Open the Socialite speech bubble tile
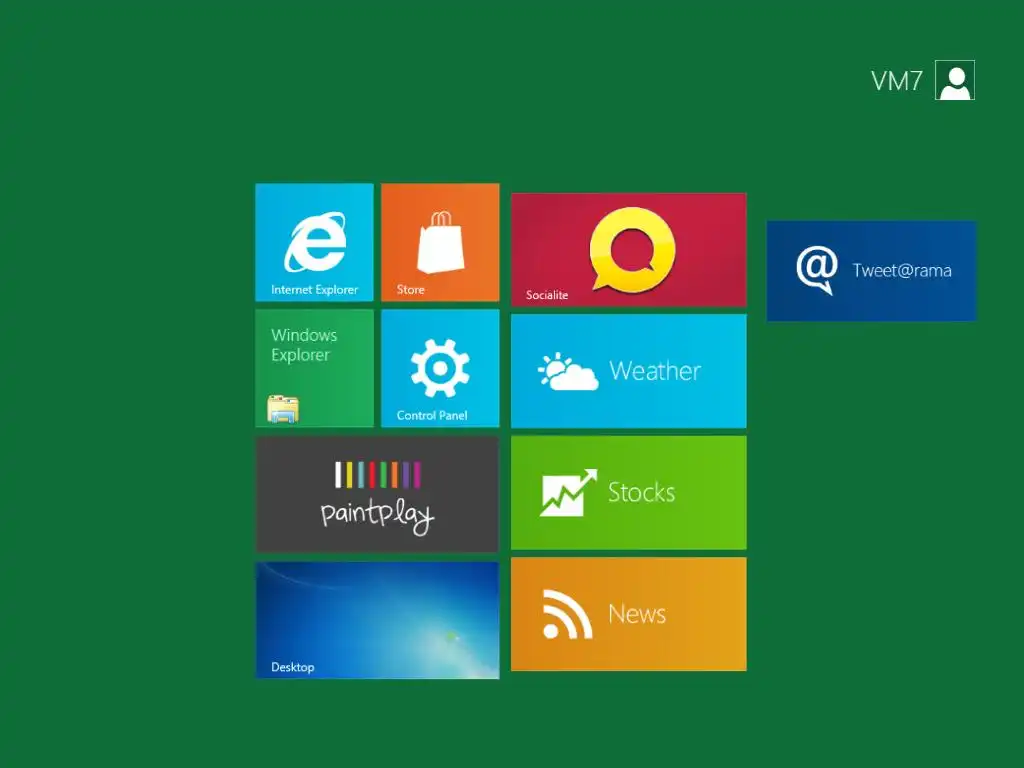This screenshot has height=768, width=1024. click(x=628, y=249)
